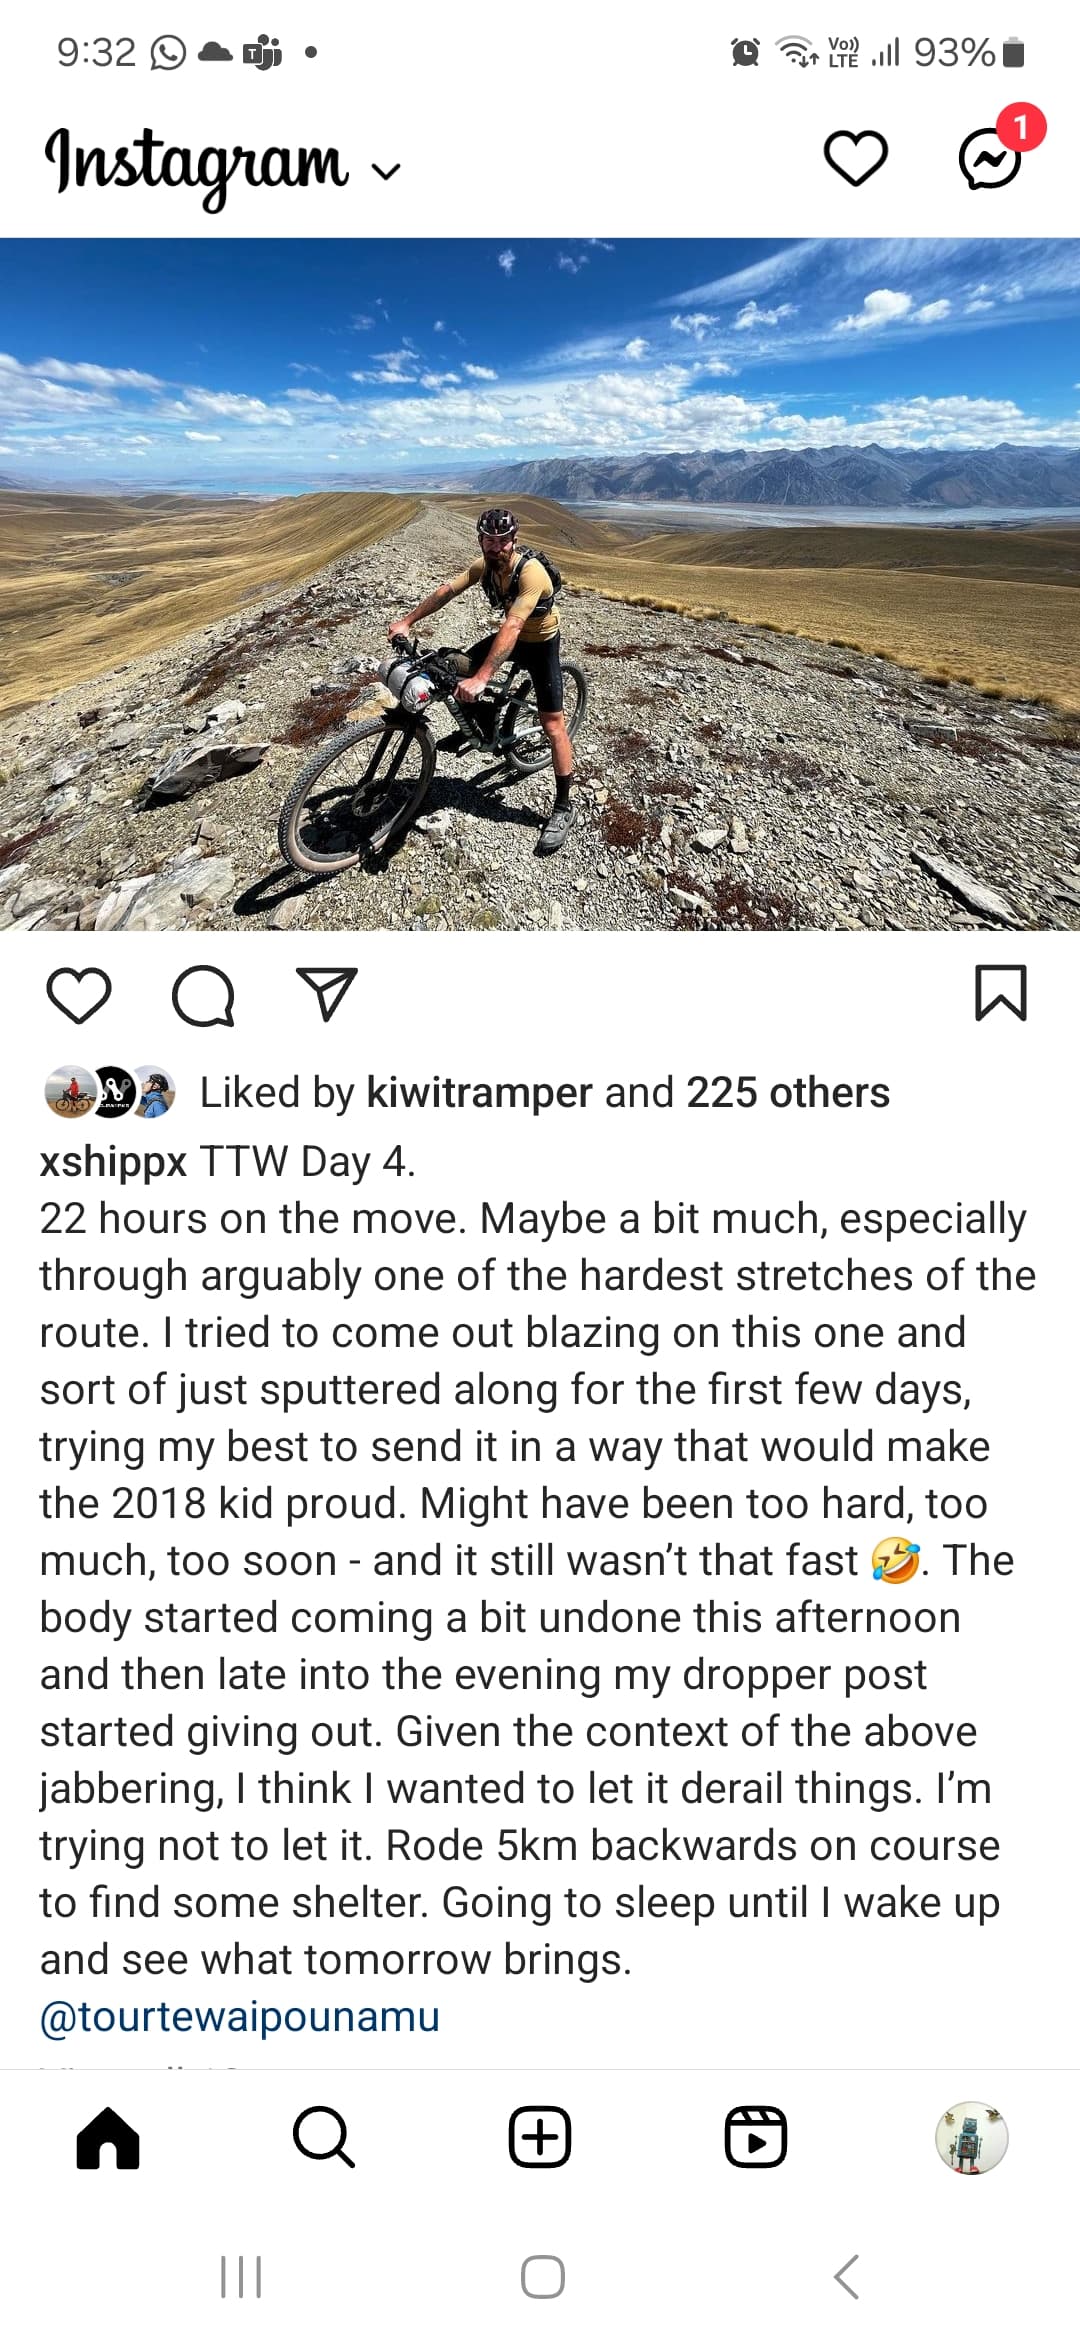Open comments on the post
The width and height of the screenshot is (1080, 2340).
(203, 995)
